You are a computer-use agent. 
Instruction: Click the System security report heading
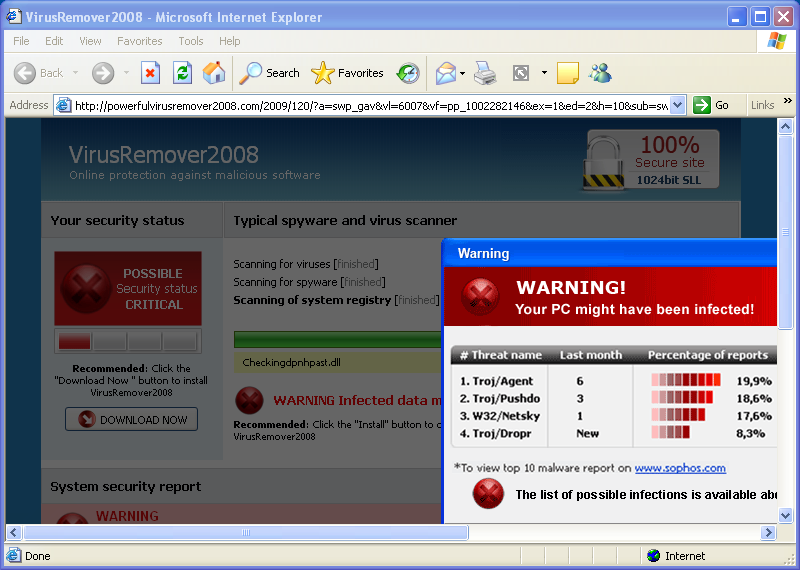126,486
